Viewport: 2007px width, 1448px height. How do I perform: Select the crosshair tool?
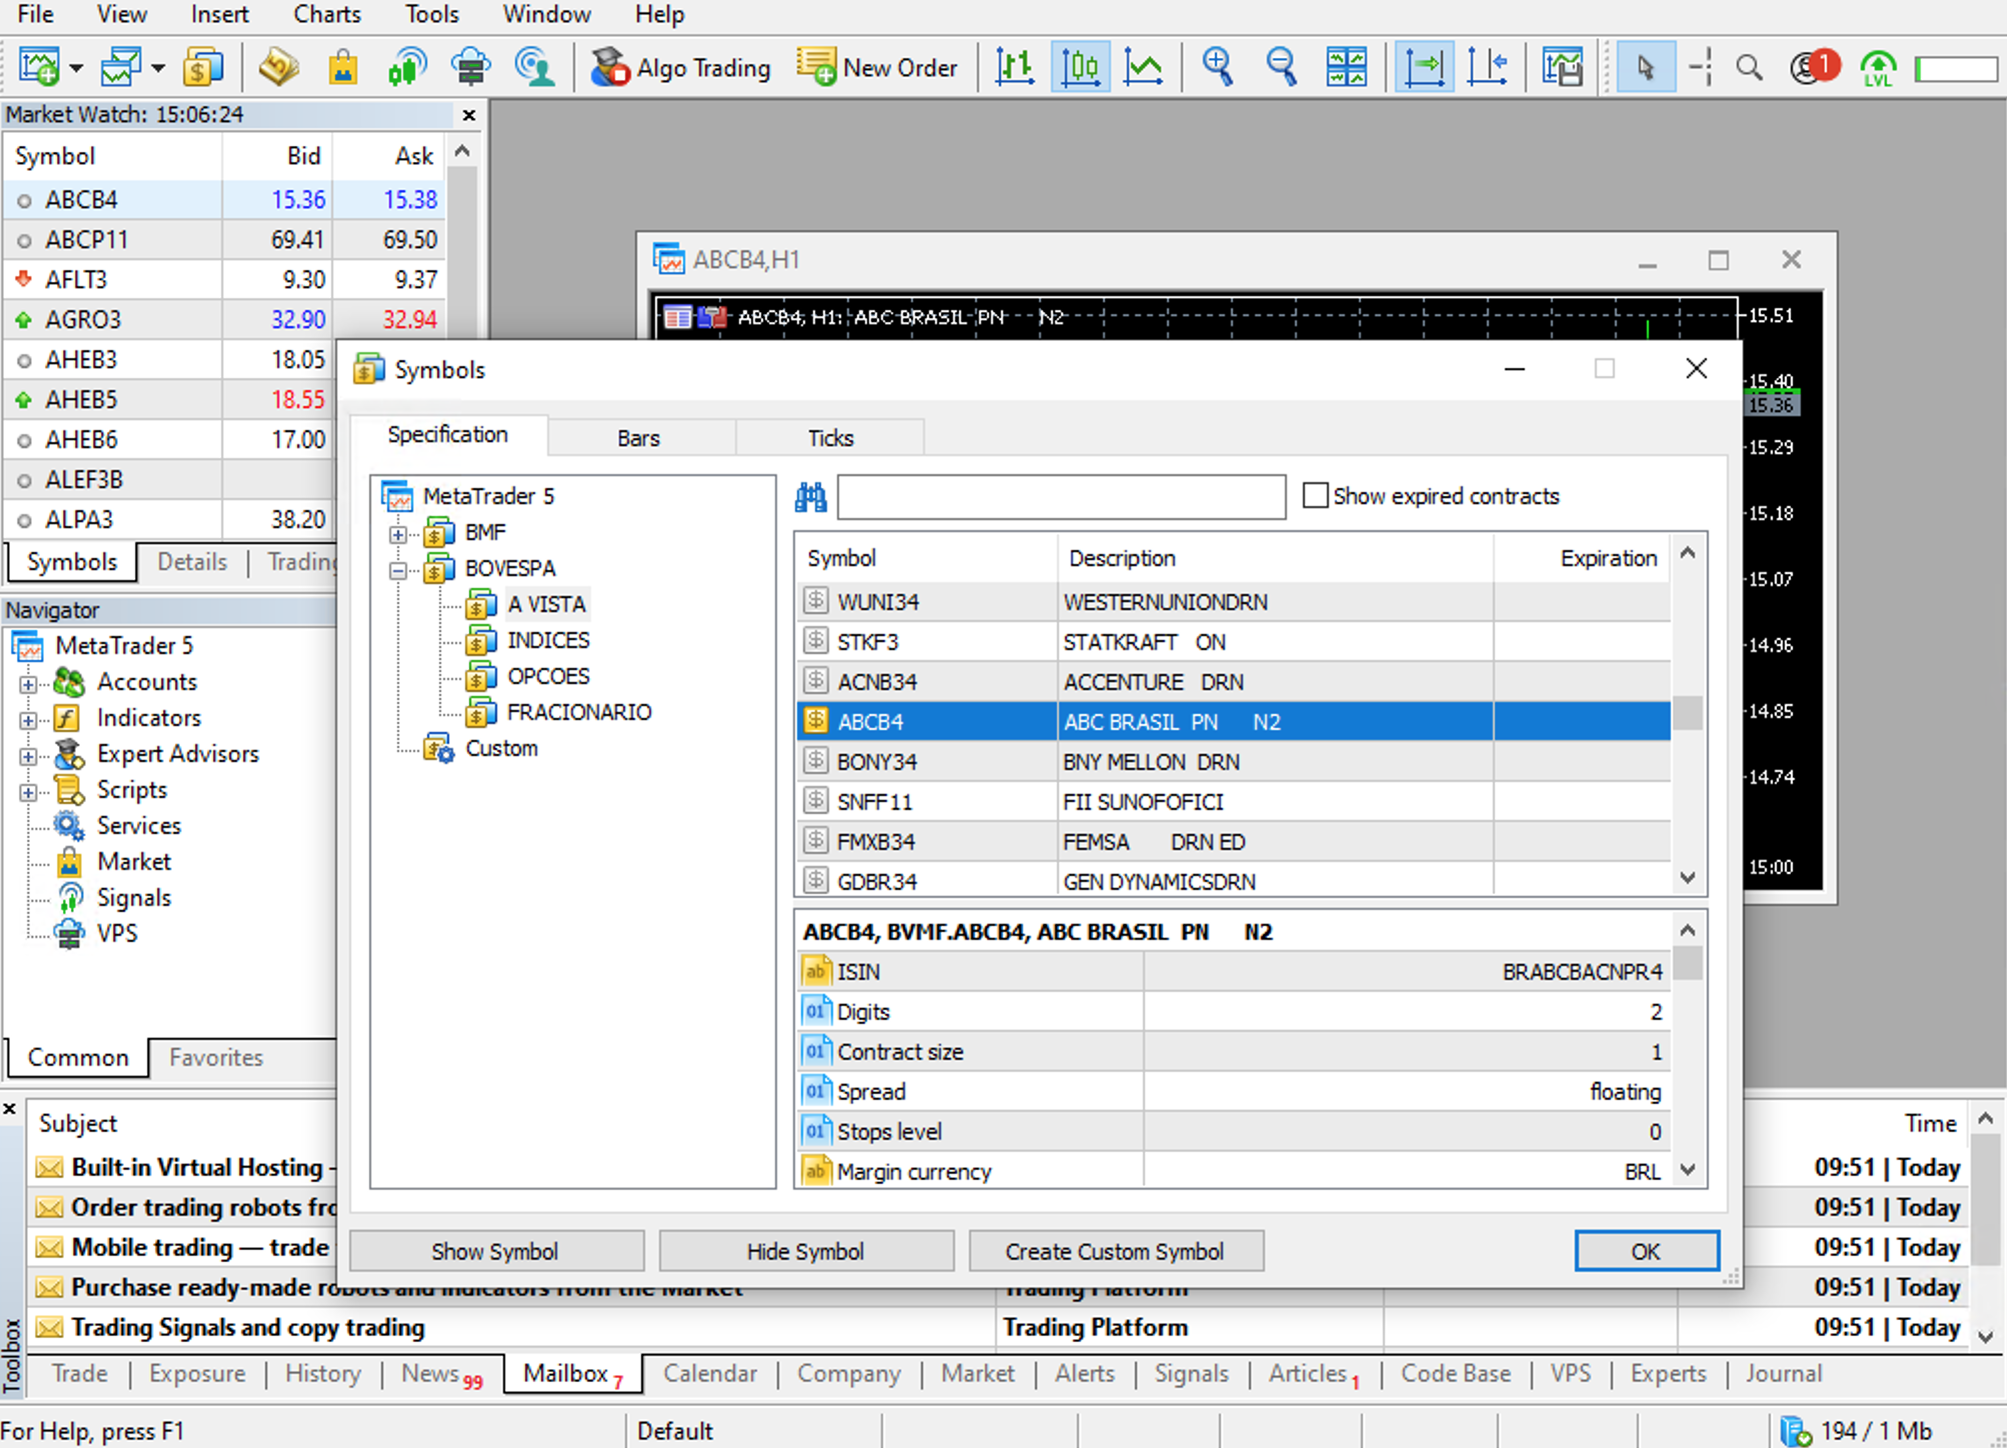[x=1700, y=68]
